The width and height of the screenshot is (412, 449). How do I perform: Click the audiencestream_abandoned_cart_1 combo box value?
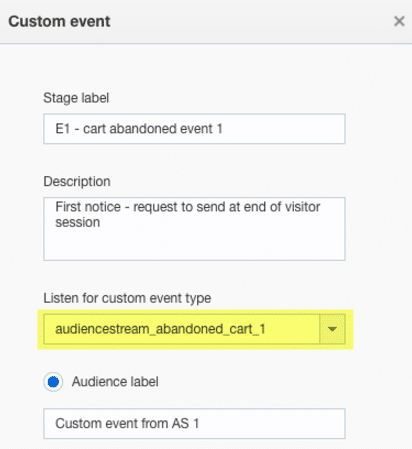(x=182, y=329)
